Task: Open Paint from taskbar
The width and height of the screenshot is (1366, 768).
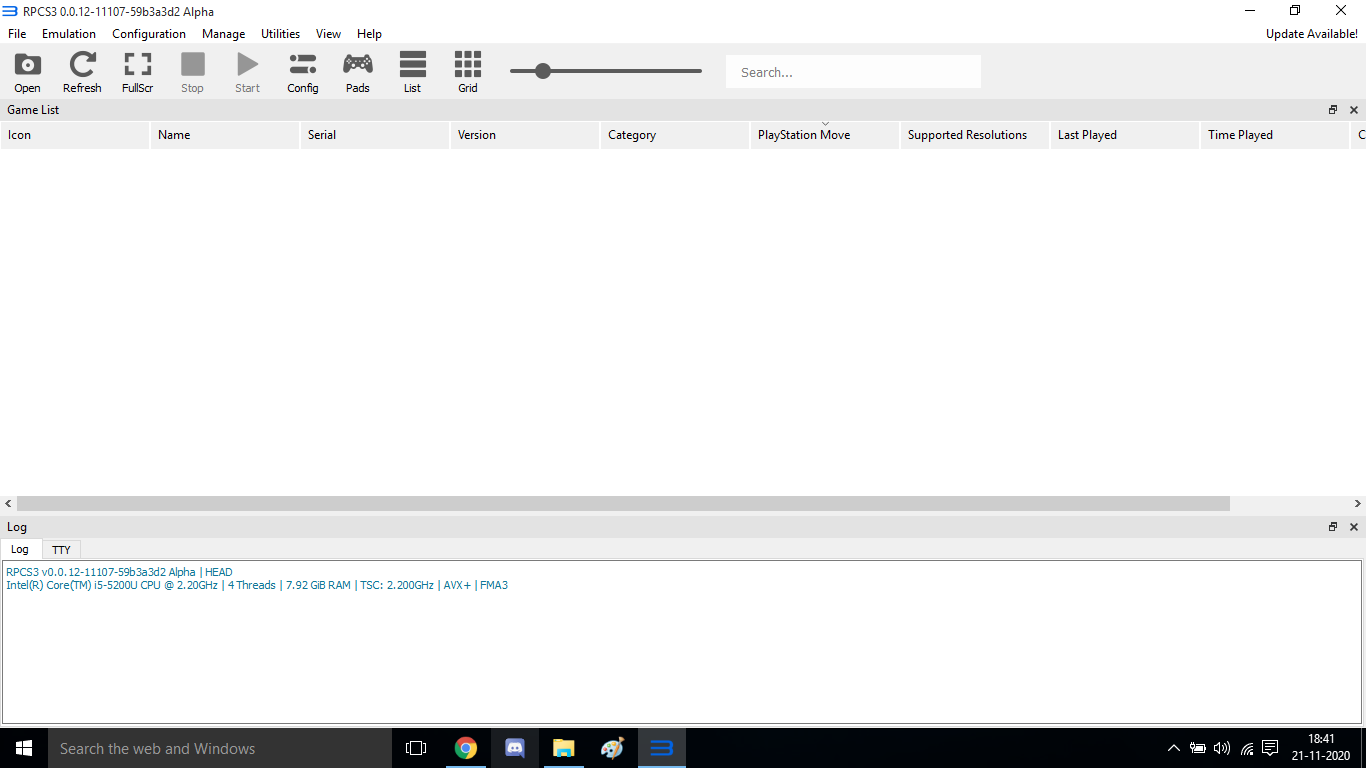Action: click(612, 748)
